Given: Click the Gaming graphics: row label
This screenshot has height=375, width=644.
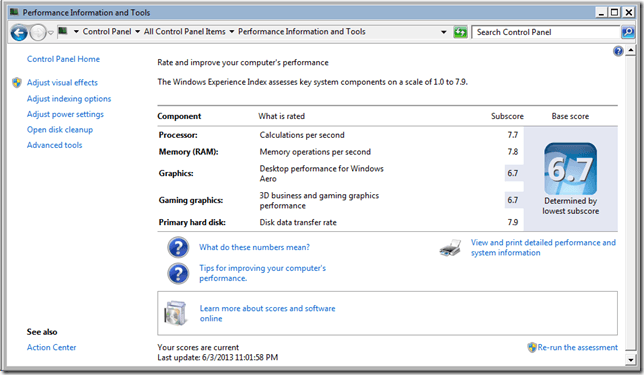Looking at the screenshot, I should pos(191,200).
